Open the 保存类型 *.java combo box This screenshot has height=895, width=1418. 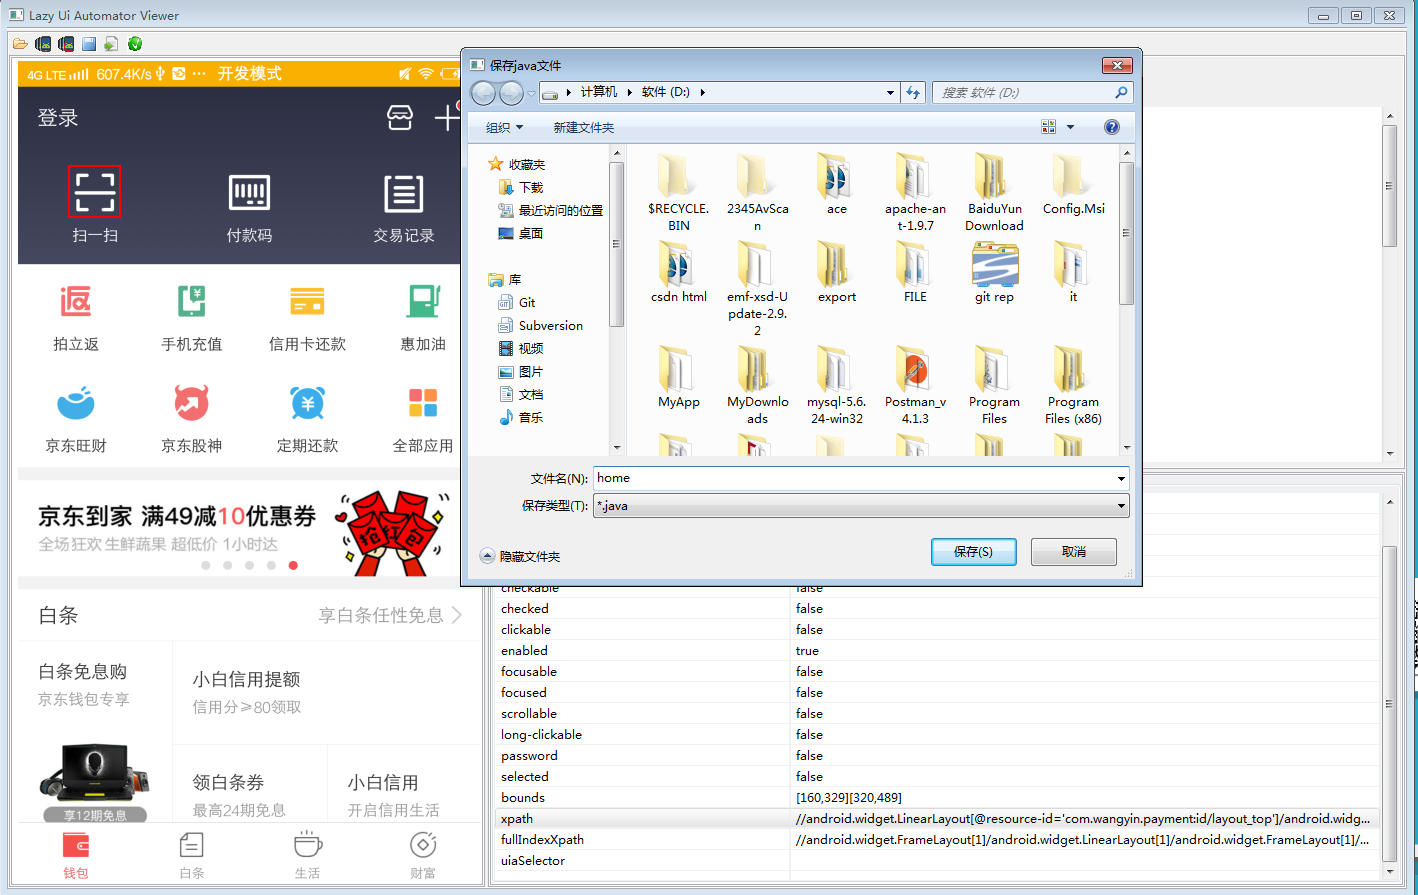point(861,506)
